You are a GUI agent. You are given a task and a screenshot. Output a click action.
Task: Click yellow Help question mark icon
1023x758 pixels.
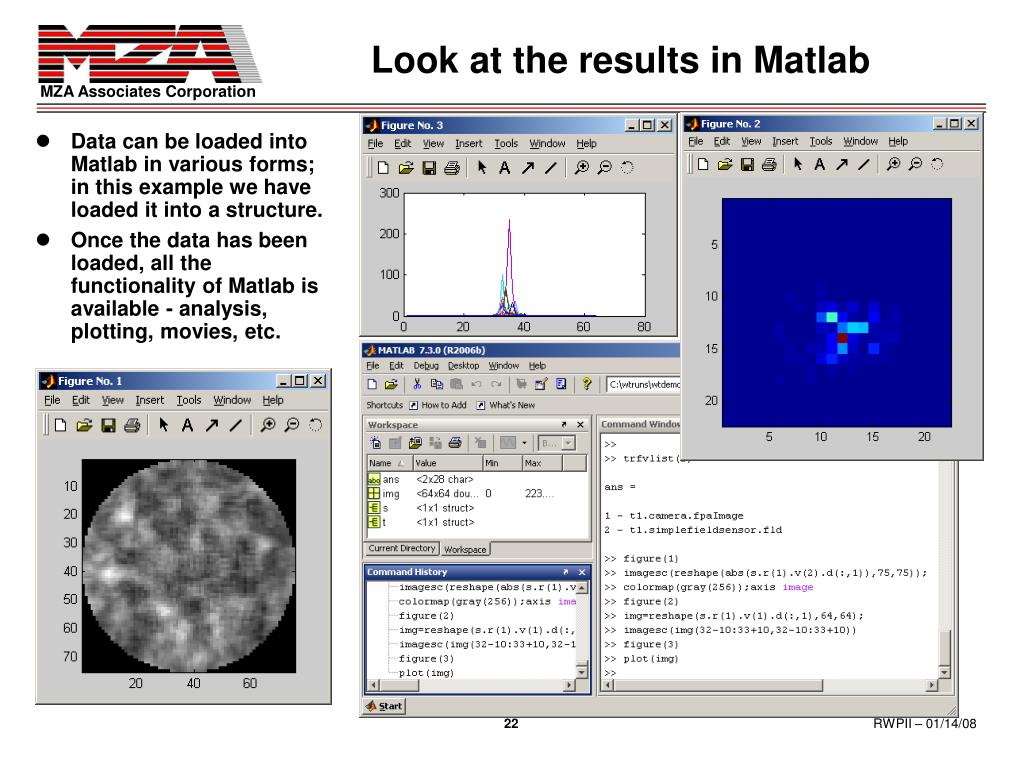tap(587, 384)
